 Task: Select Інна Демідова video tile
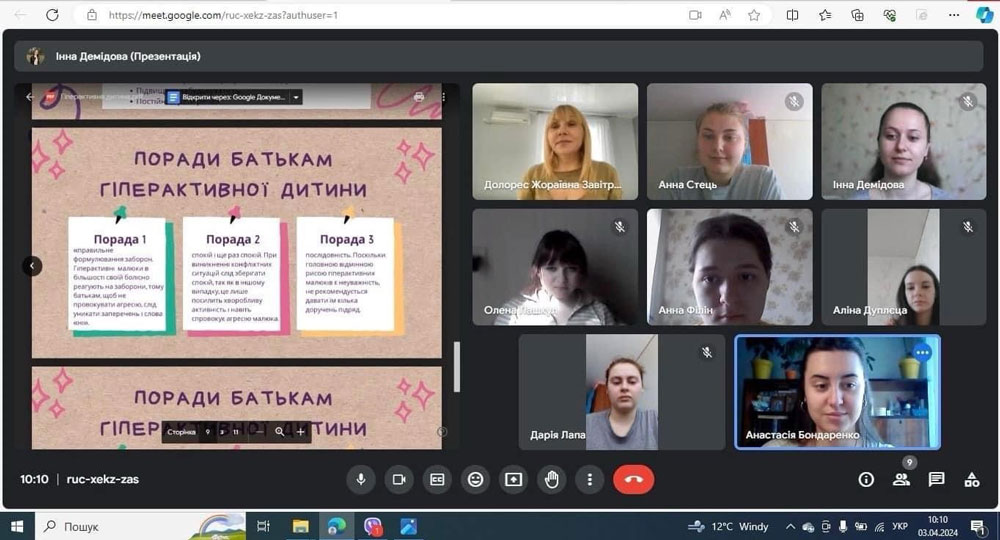click(904, 142)
